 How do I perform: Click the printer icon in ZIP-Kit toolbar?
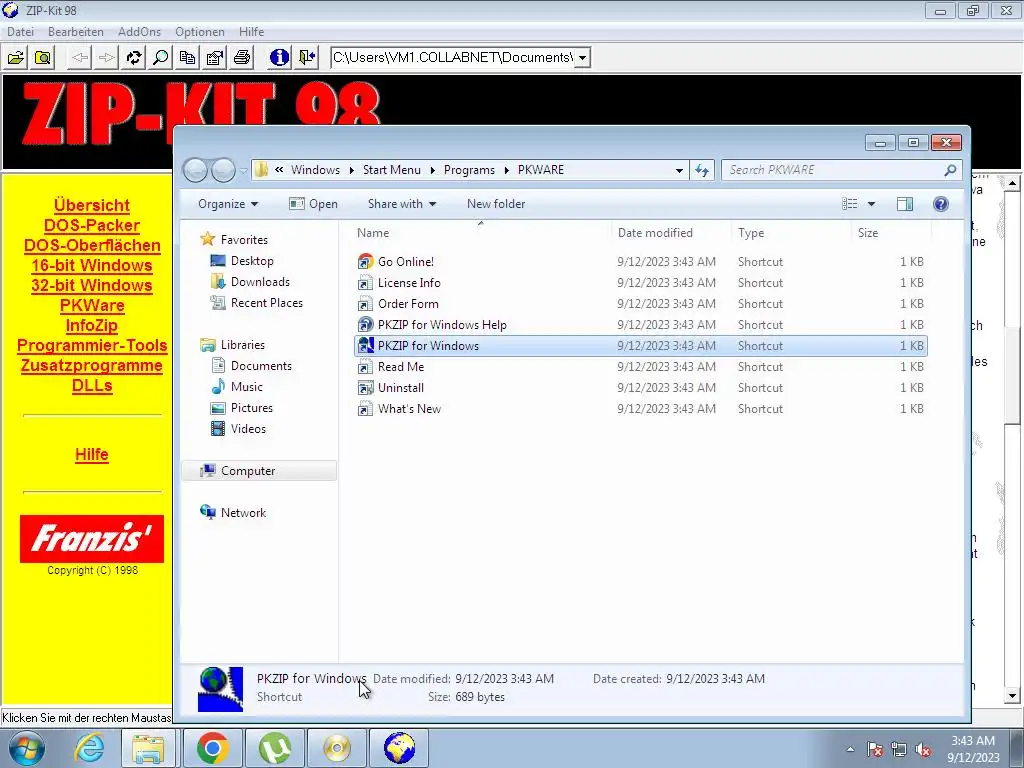242,57
